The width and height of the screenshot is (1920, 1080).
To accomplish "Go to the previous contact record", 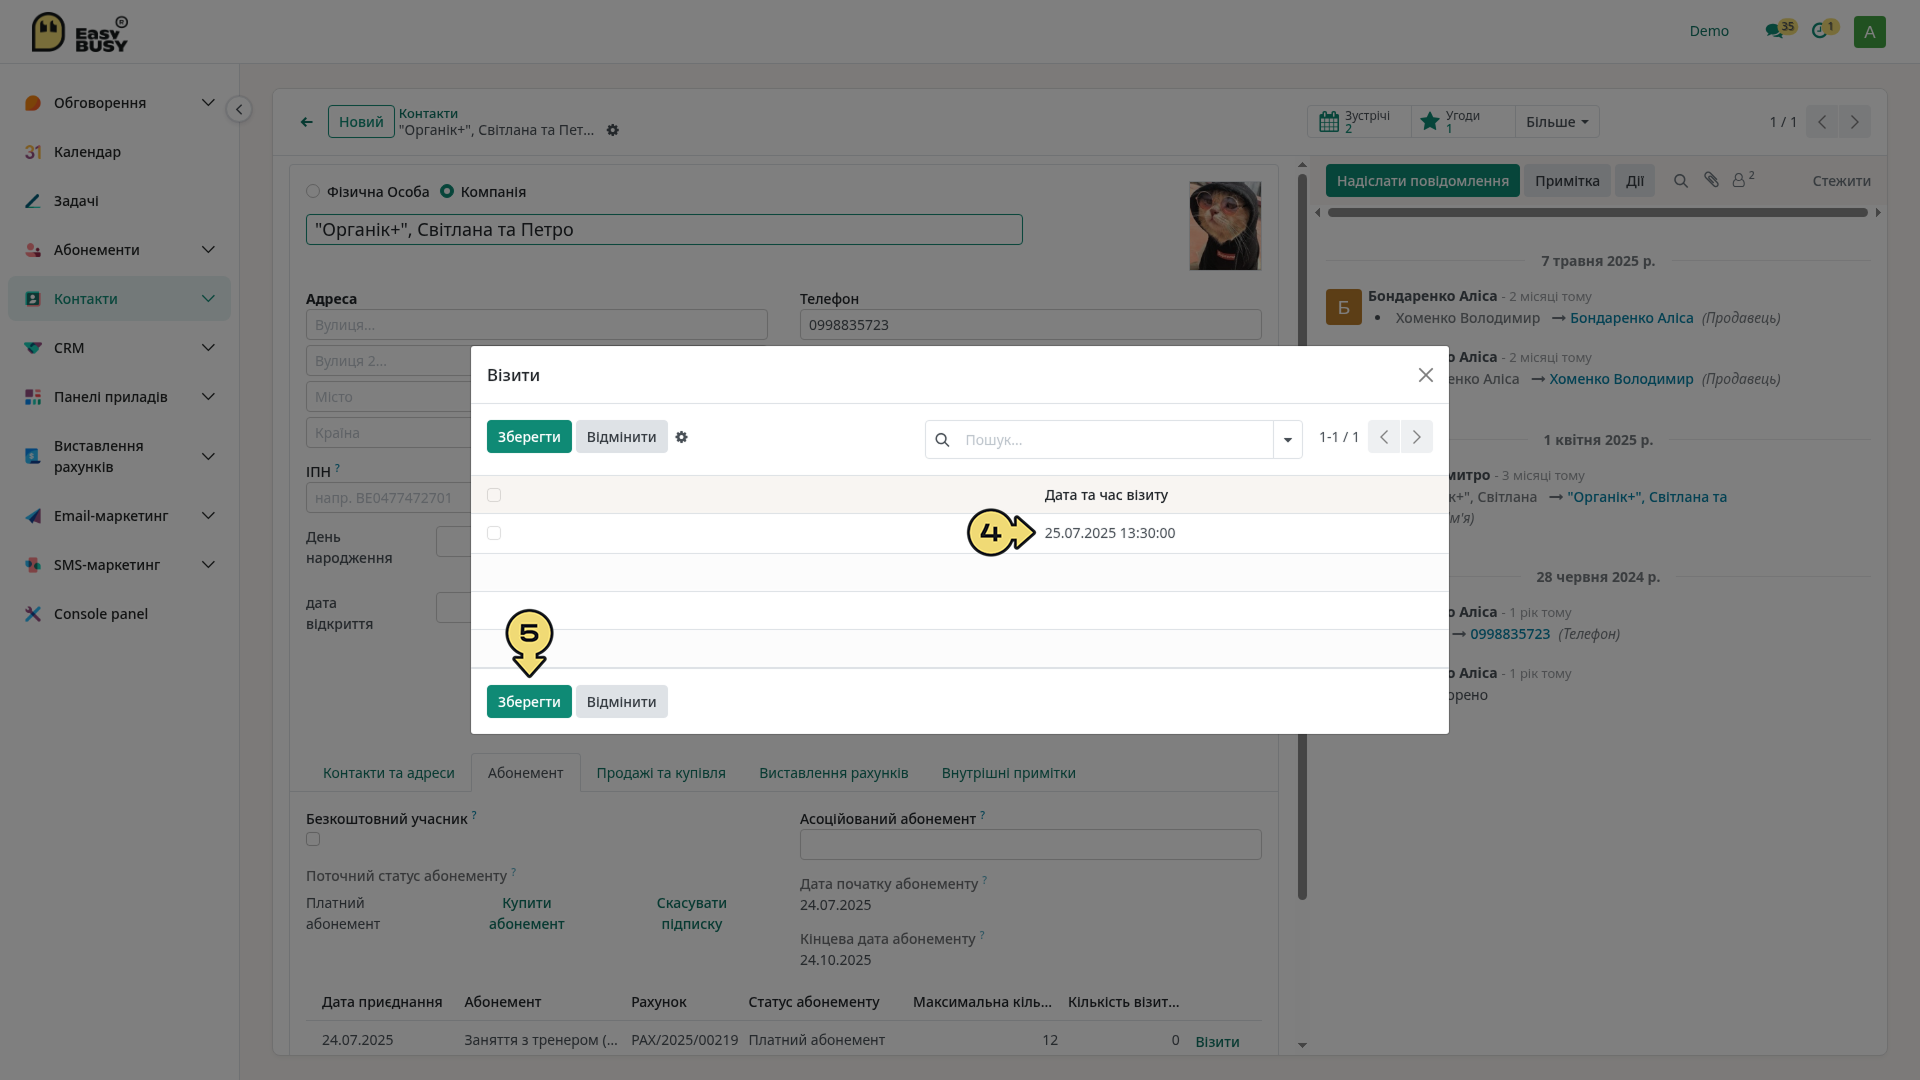I will (x=1822, y=122).
